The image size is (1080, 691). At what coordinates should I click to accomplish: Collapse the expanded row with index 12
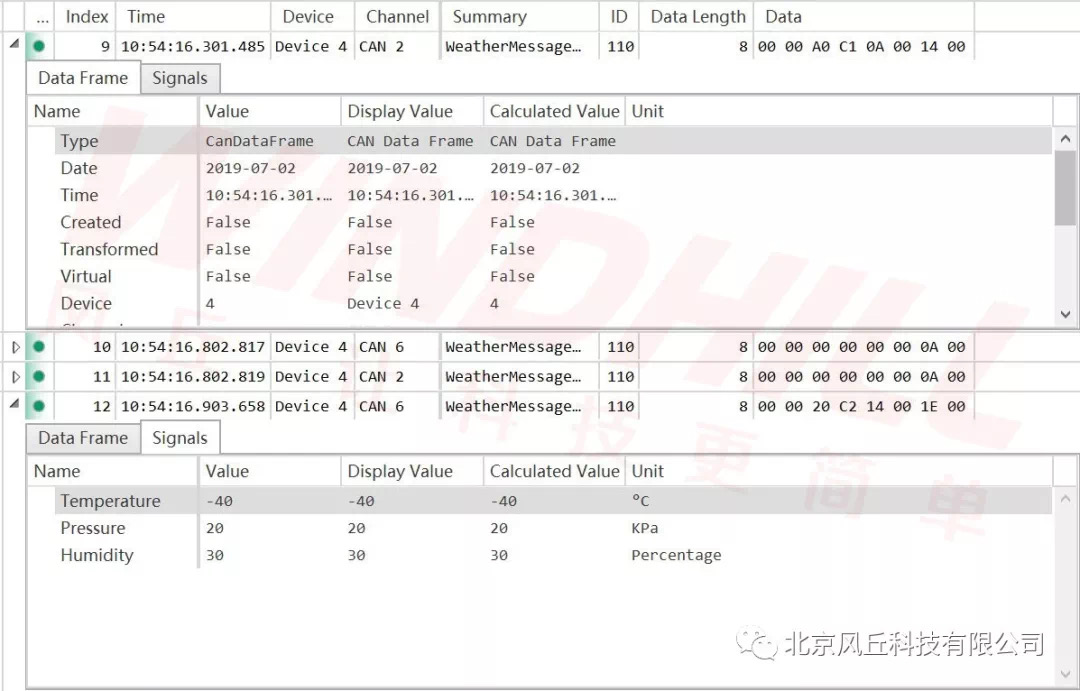[x=14, y=405]
